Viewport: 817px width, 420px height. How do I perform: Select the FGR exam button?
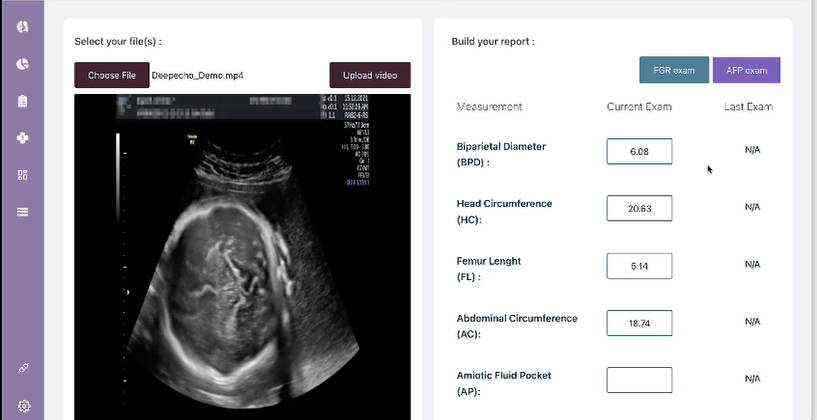coord(674,70)
